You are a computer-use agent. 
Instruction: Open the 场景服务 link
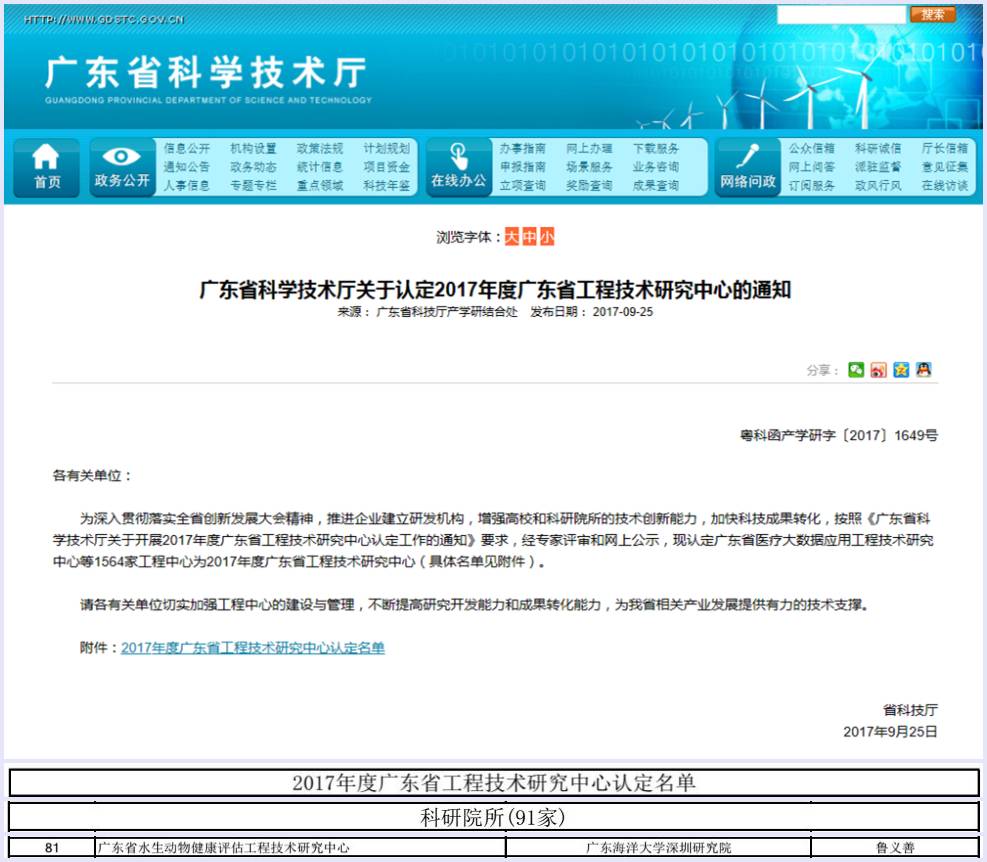589,167
